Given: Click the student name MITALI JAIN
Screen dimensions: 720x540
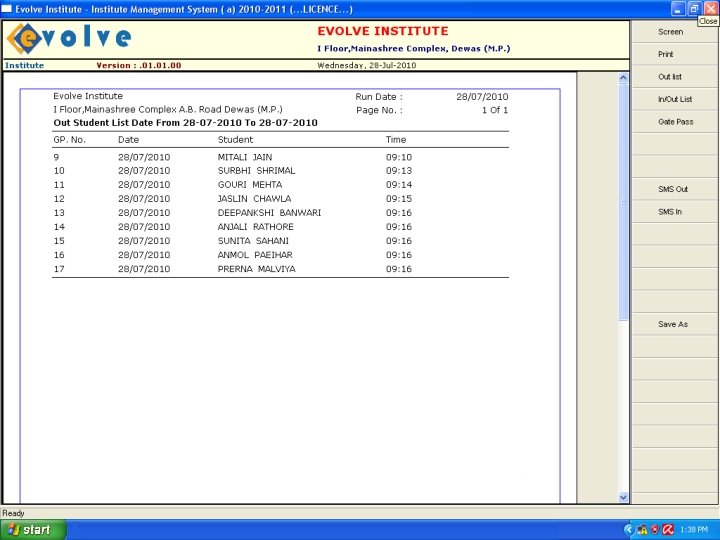Looking at the screenshot, I should (x=245, y=157).
